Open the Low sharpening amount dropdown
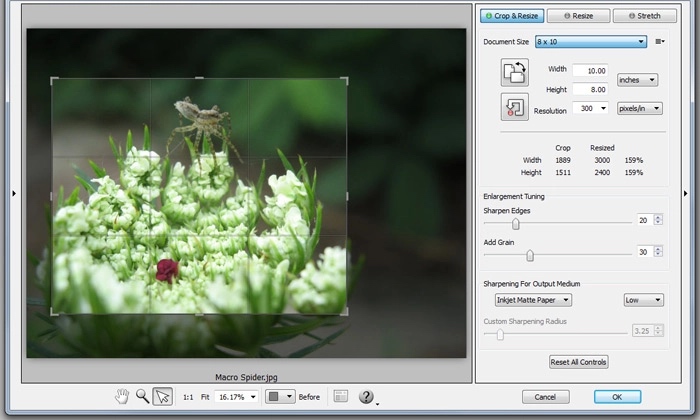This screenshot has width=700, height=420. [x=643, y=299]
